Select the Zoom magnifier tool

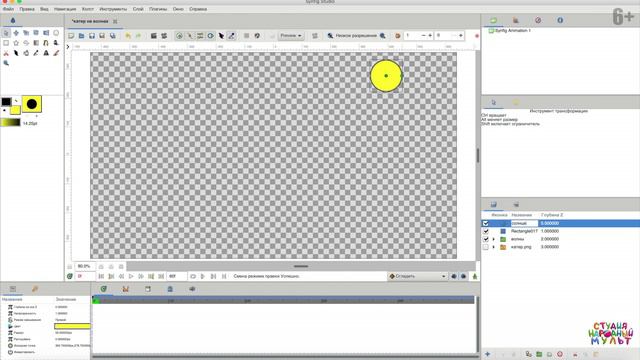point(6,63)
